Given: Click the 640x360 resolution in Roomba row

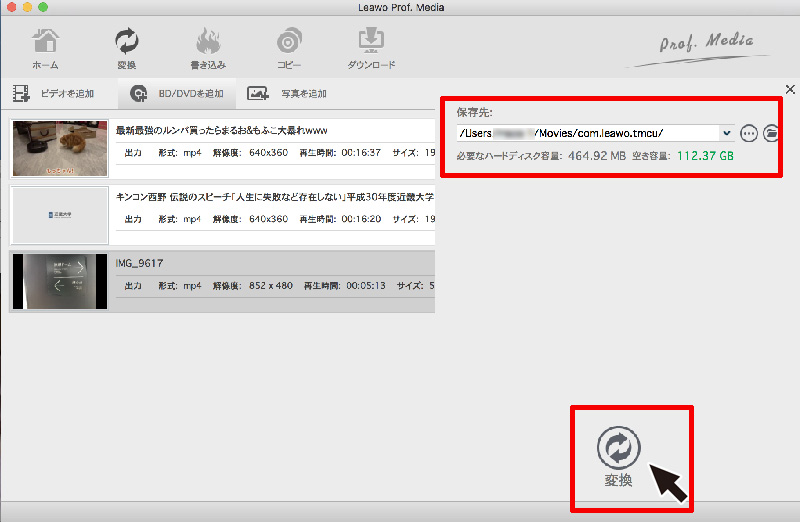Looking at the screenshot, I should (x=268, y=153).
